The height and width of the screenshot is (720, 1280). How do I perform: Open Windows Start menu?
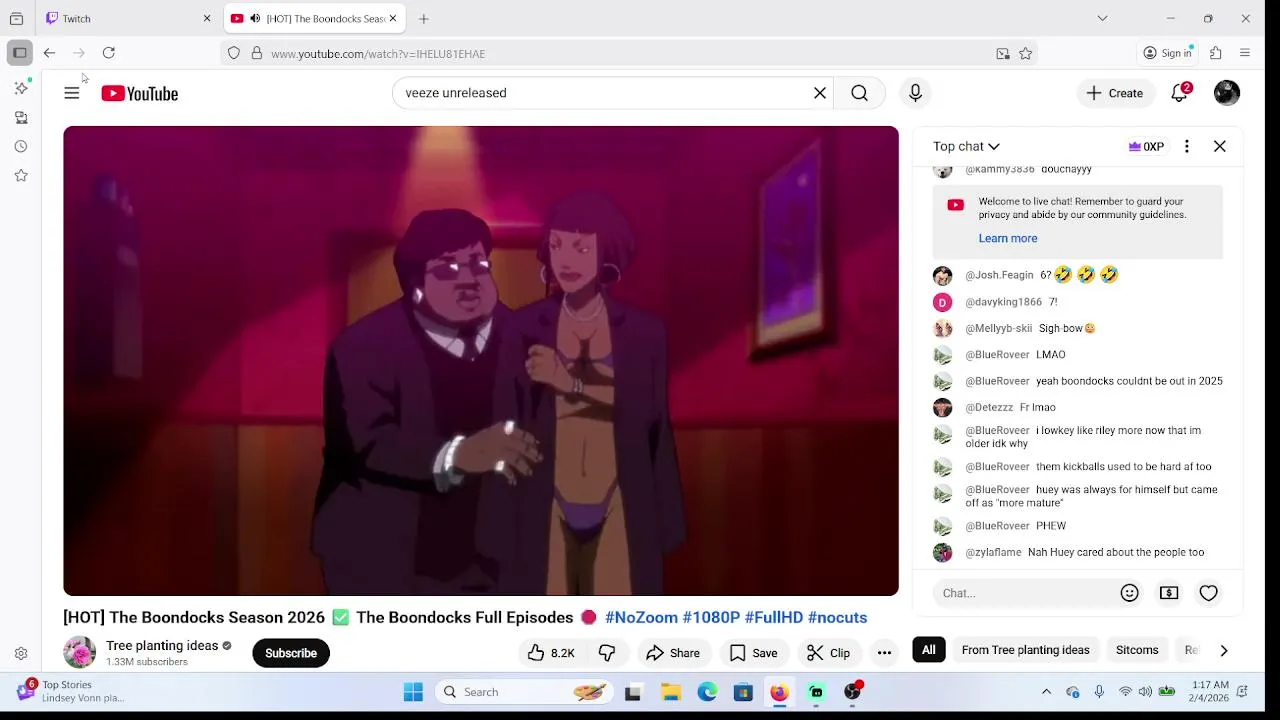(x=413, y=692)
